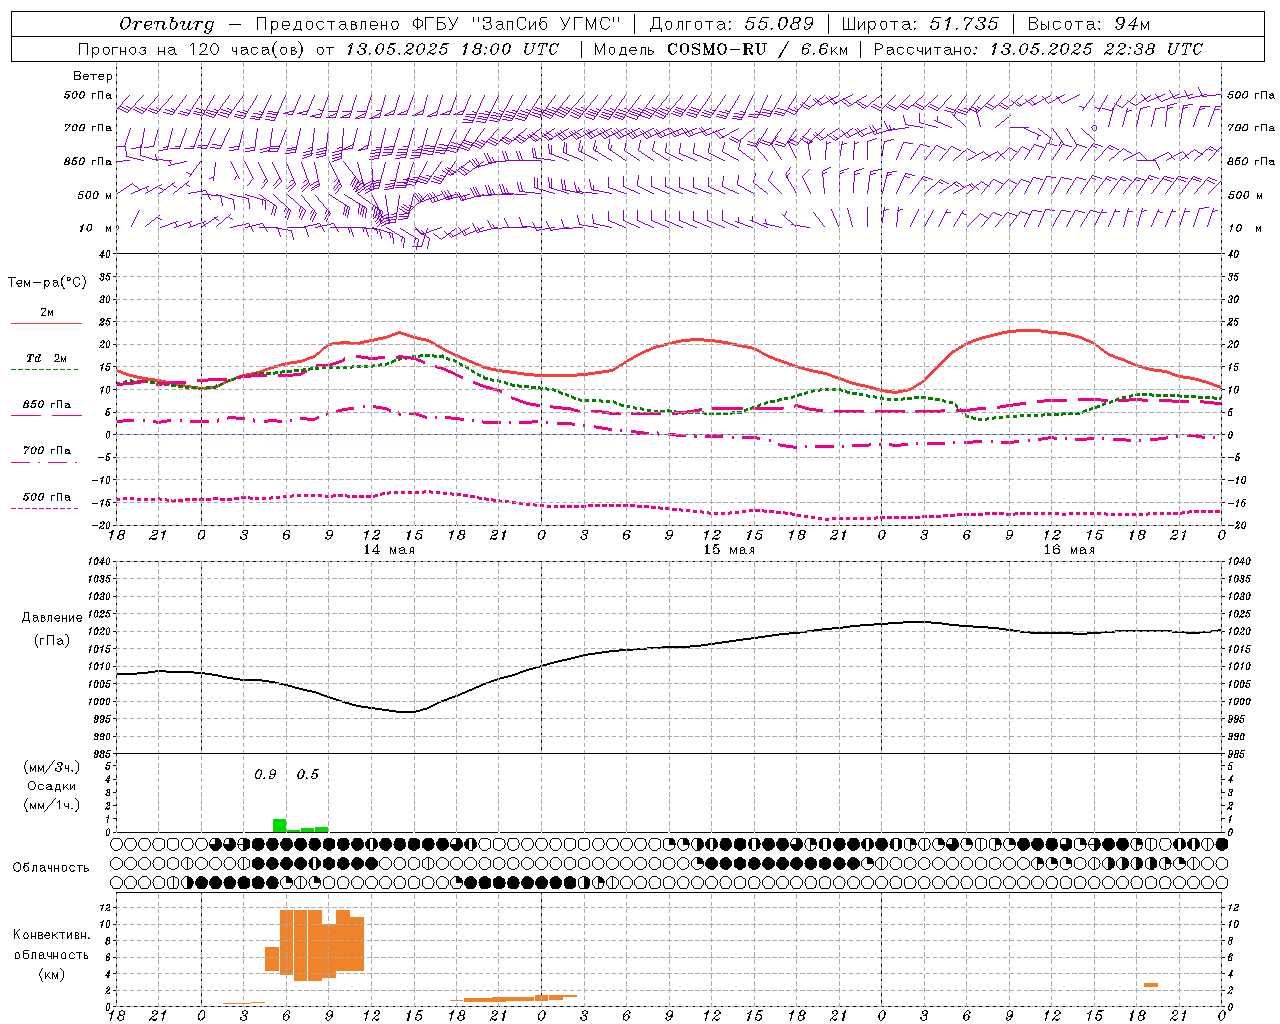Click the '16 мая' date label

pos(1069,550)
